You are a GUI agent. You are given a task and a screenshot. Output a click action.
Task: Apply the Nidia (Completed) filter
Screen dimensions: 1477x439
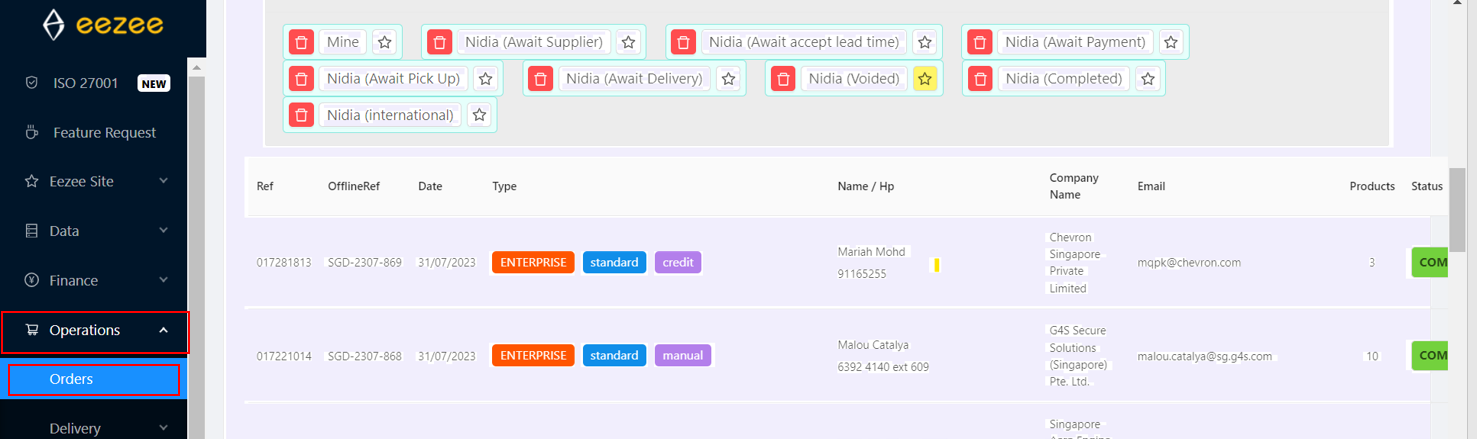[x=1064, y=78]
